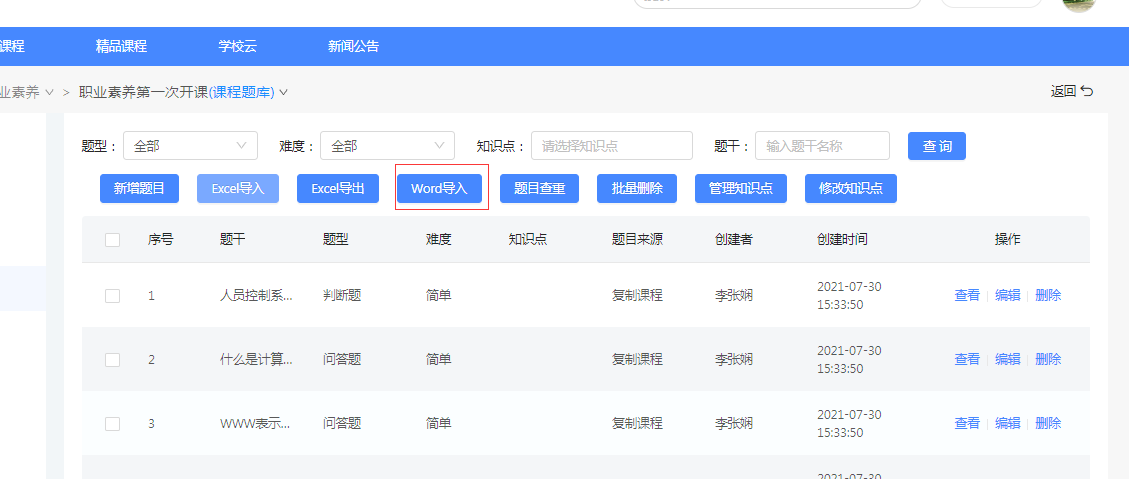Screen dimensions: 1129x479
Task: Click the Excel导出 button
Action: pos(337,188)
